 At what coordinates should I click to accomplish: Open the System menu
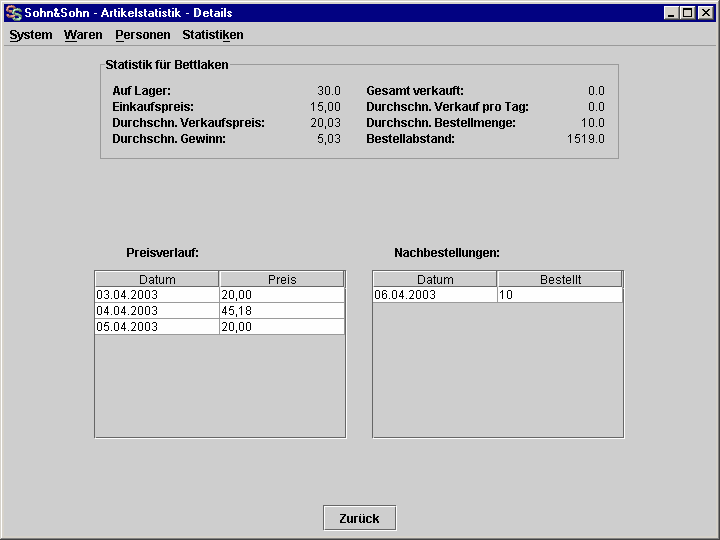coord(31,35)
